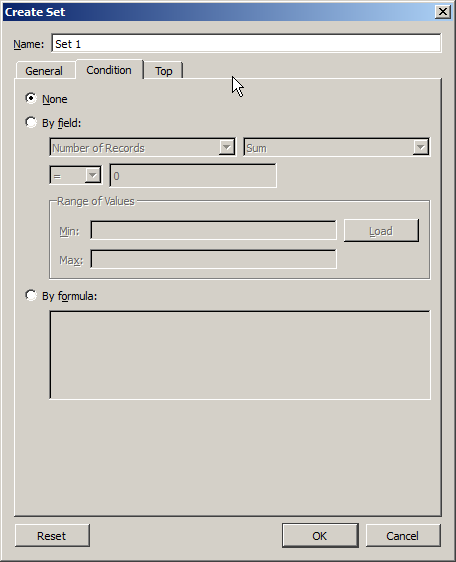Click the OK button

click(x=320, y=535)
